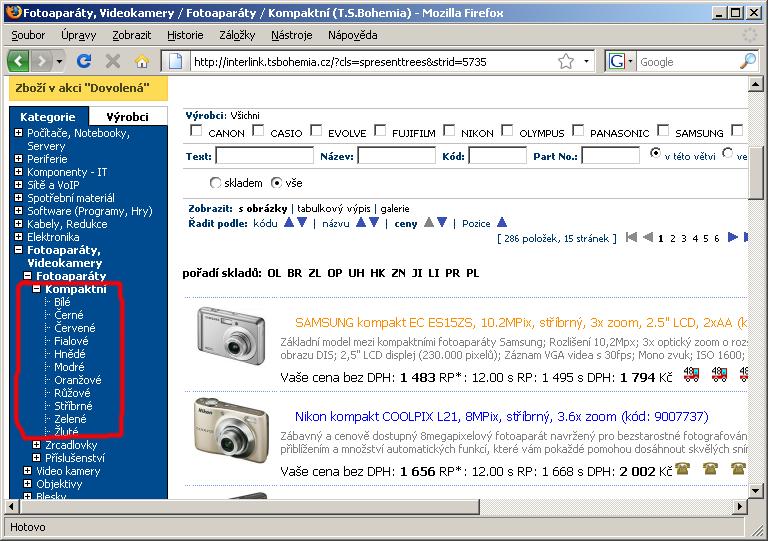Select the vše radio button
Viewport: 768px width, 541px height.
click(x=276, y=183)
